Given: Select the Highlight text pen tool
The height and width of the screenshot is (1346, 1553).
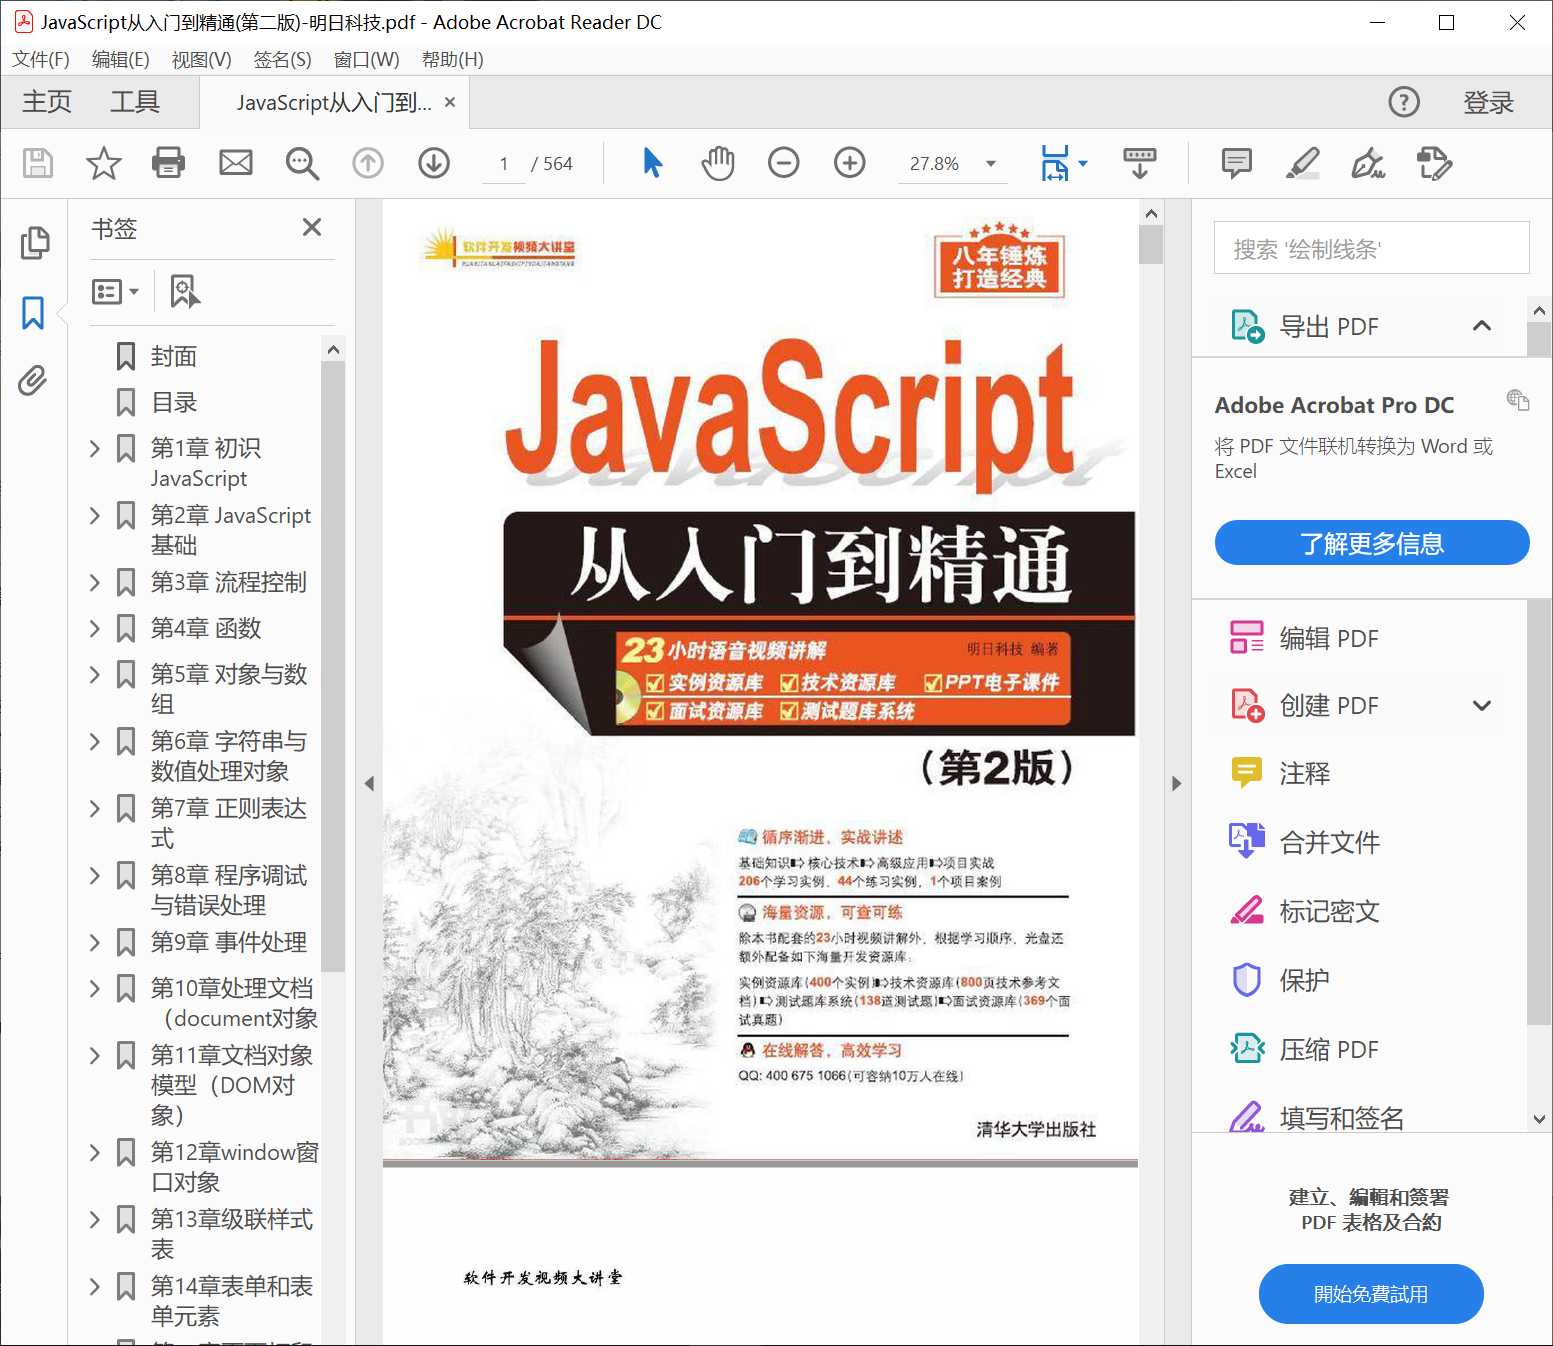Looking at the screenshot, I should click(1303, 163).
